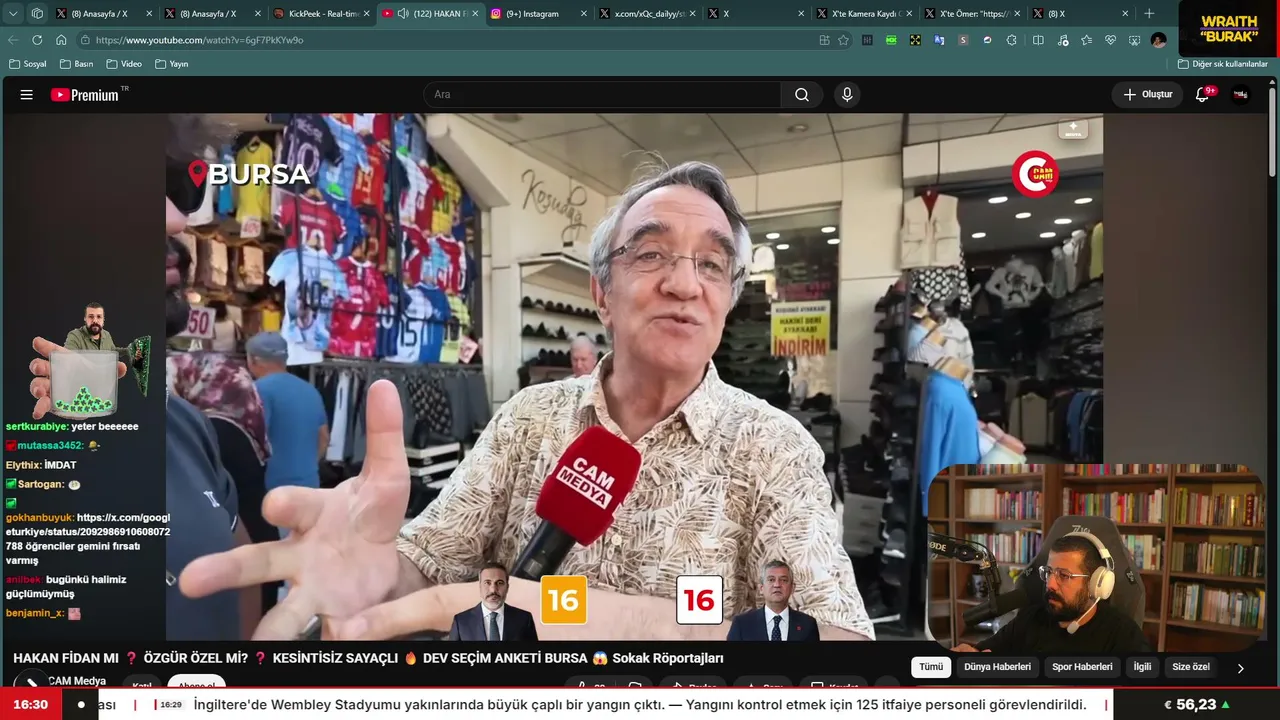This screenshot has height=720, width=1280.
Task: Open Diğer sık kullanılanlar bookmarks folder
Action: (1223, 64)
